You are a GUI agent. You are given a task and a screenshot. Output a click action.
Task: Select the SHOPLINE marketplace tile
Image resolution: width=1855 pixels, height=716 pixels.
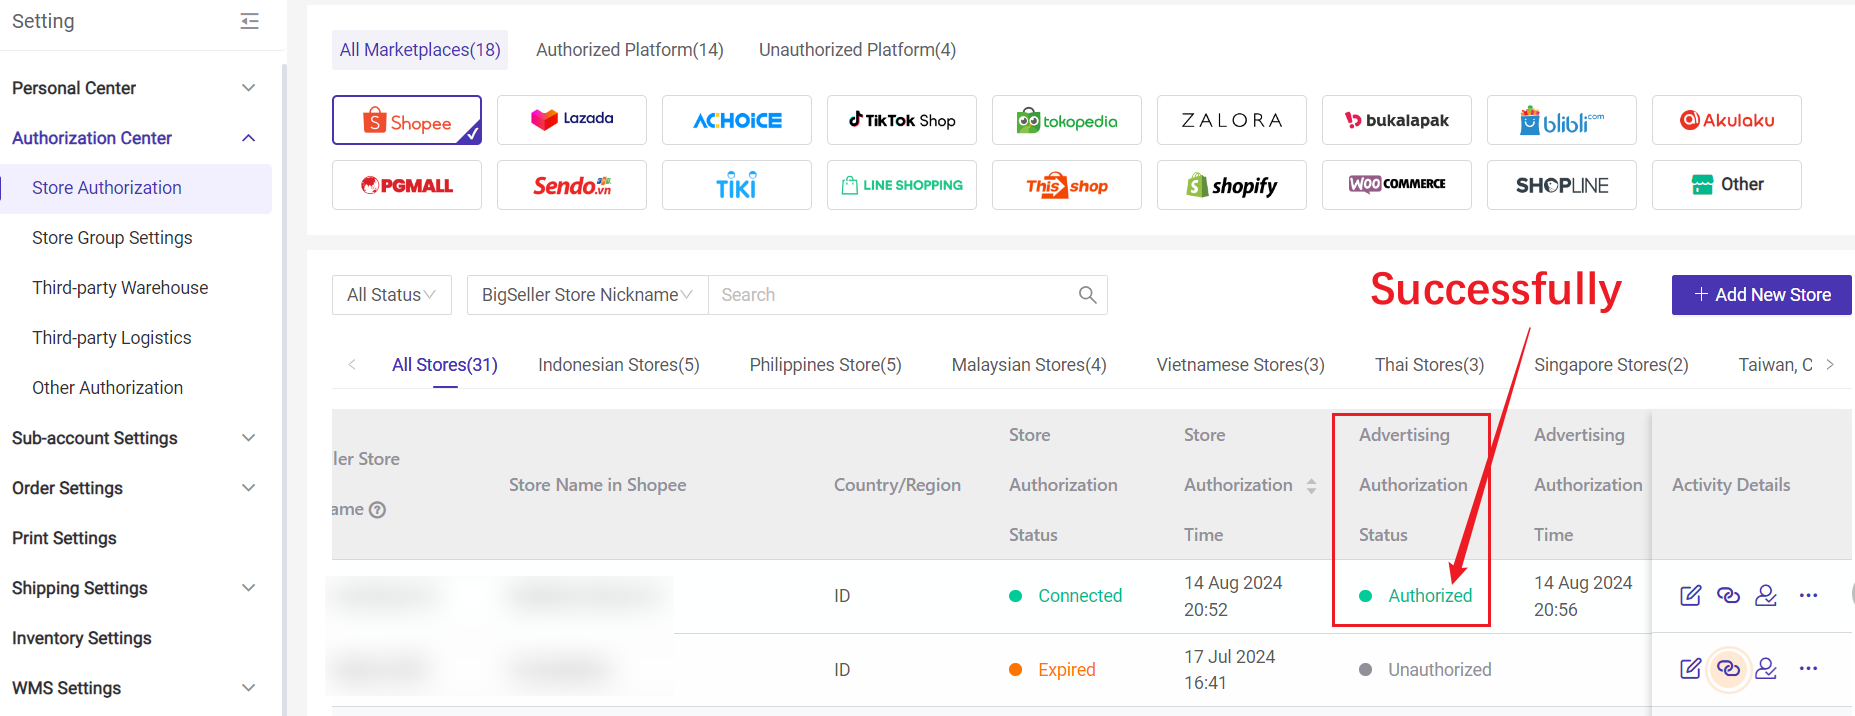pyautogui.click(x=1562, y=185)
